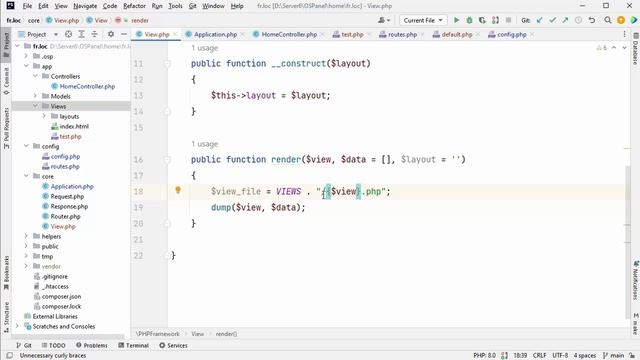
Task: Expand the vendor folder
Action: (26, 266)
